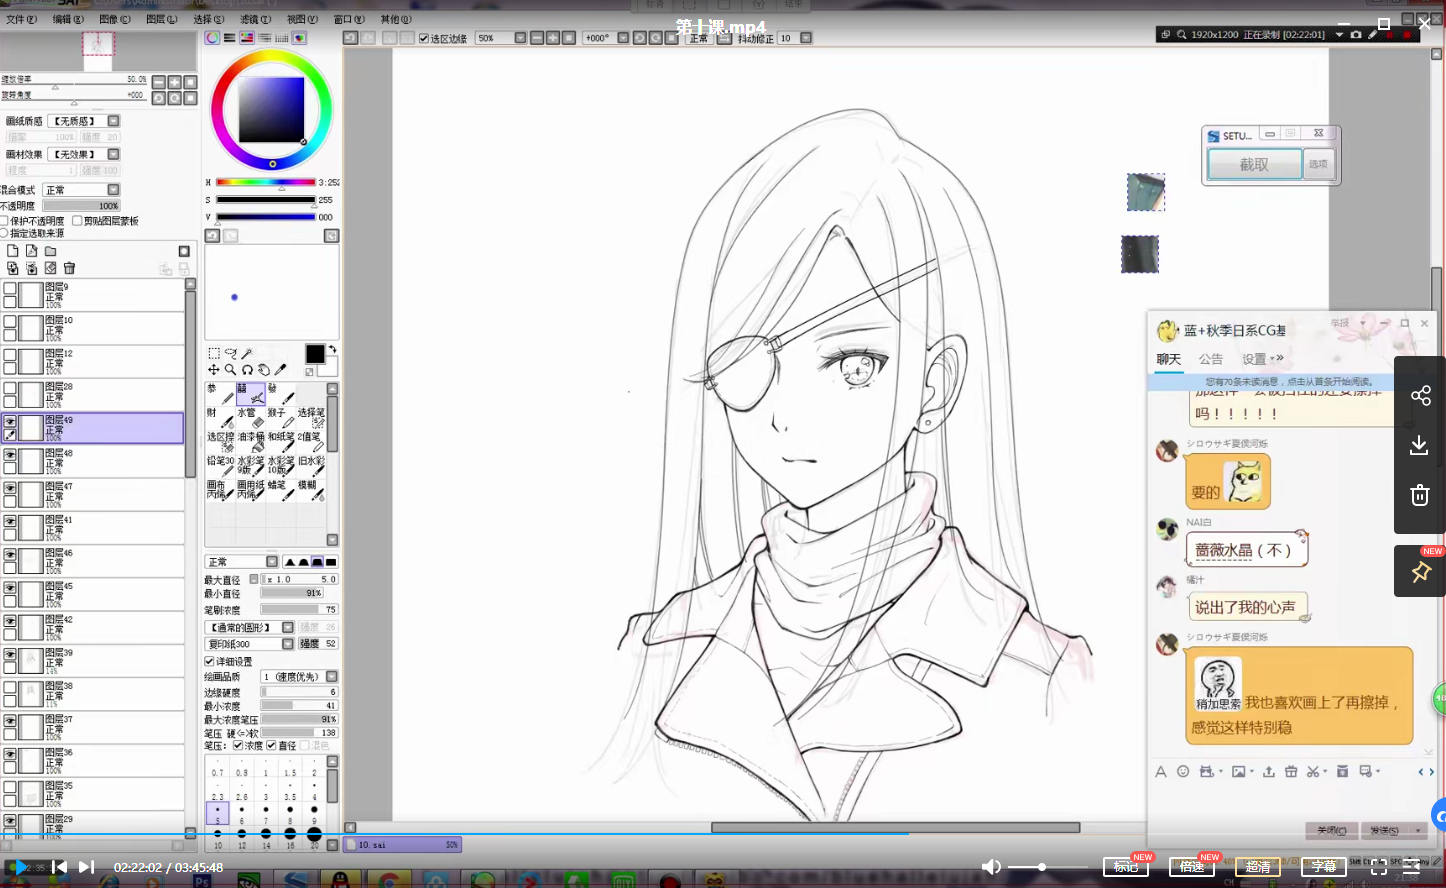Screen dimensions: 1446x888
Task: Switch to the 公告 tab in chat
Action: [1210, 359]
